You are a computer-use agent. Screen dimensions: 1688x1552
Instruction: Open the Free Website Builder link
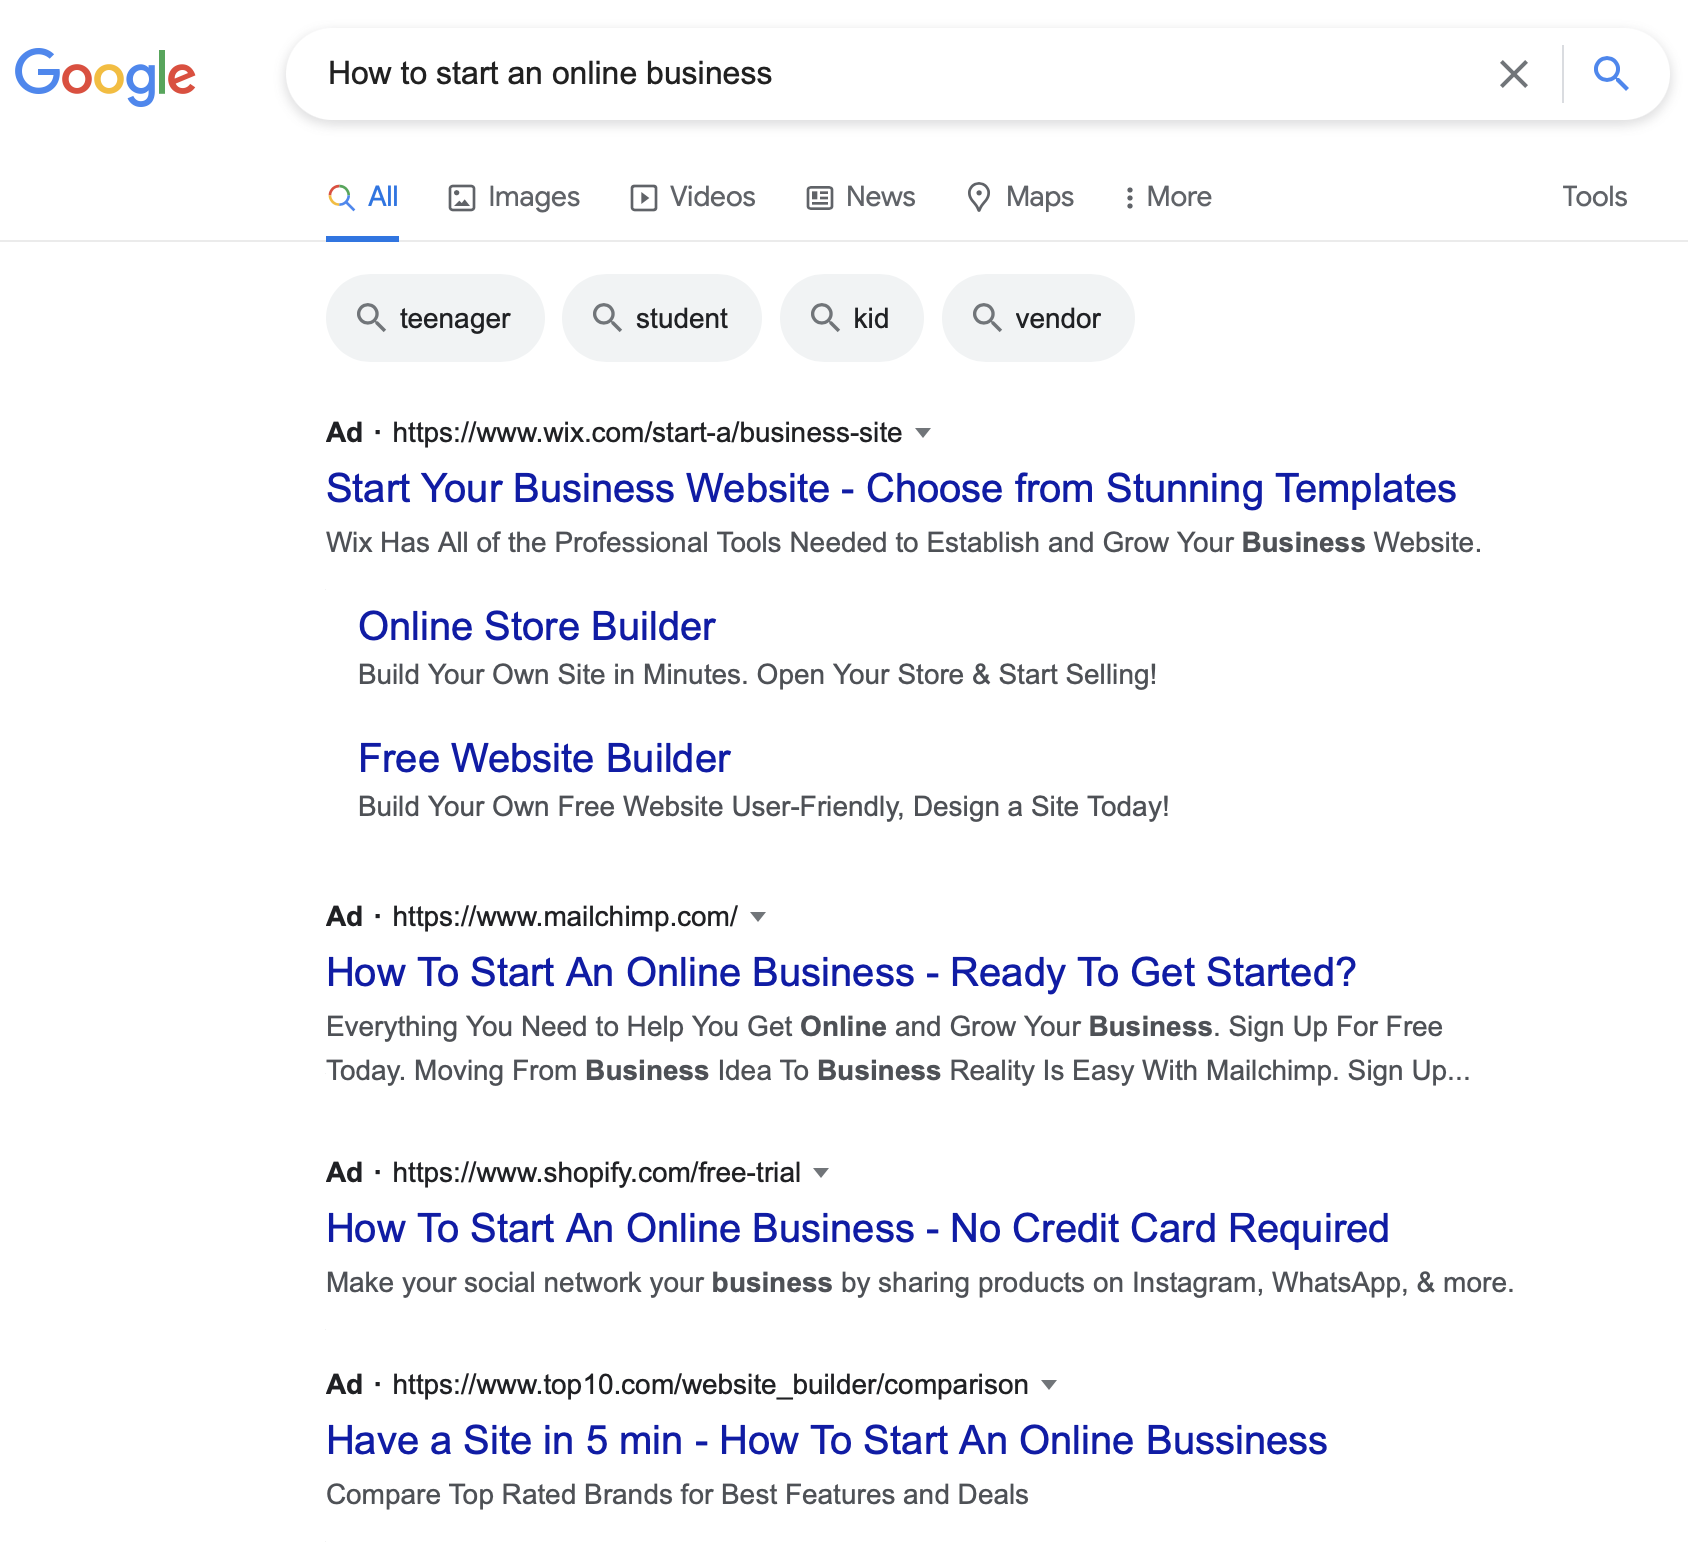(x=544, y=759)
